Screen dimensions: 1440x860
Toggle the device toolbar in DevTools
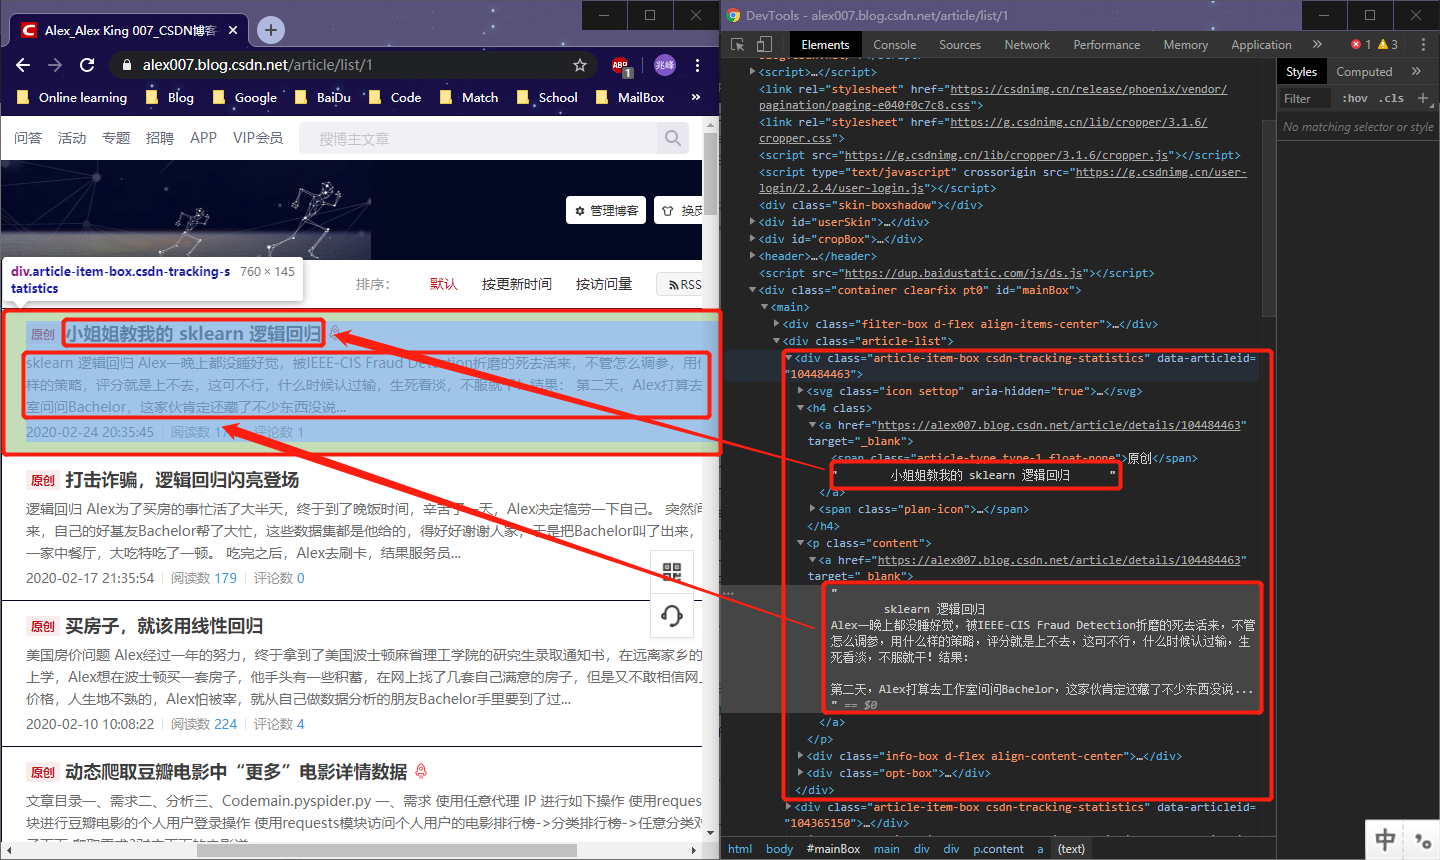point(763,45)
